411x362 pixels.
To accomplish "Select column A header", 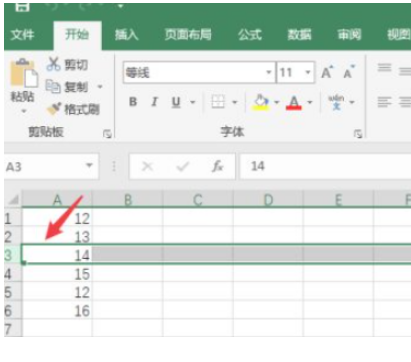I will 57,200.
